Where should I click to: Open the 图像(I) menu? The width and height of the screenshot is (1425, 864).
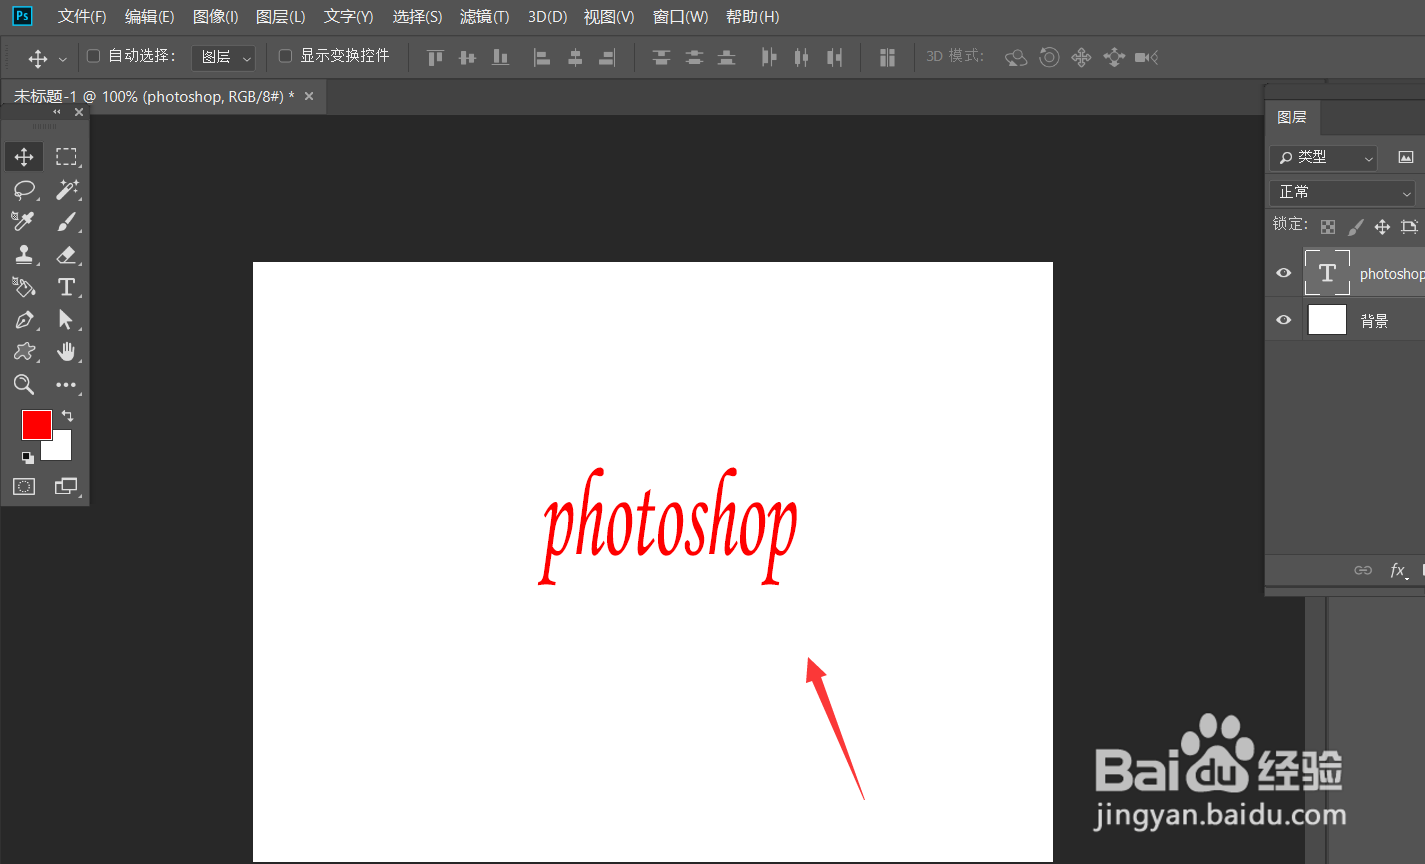tap(215, 17)
